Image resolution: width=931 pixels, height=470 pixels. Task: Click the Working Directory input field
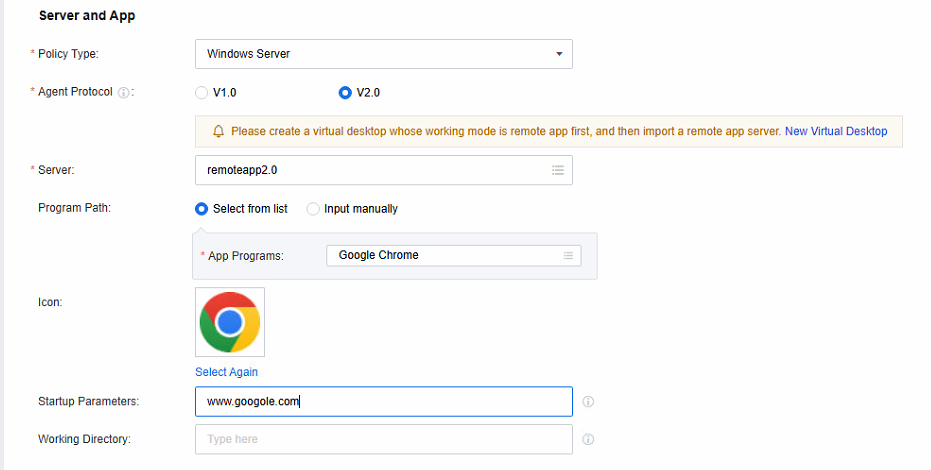pos(383,439)
